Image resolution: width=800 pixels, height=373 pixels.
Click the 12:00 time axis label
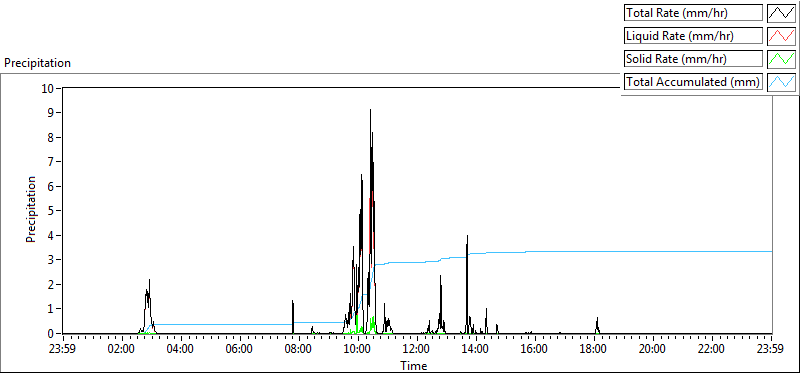click(417, 349)
